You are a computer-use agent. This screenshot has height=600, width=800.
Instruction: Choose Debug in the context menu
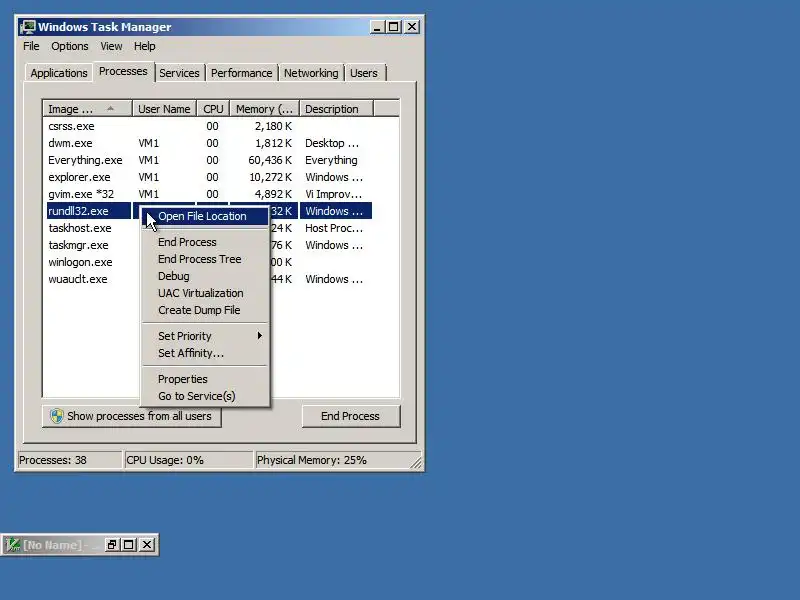[x=205, y=276]
